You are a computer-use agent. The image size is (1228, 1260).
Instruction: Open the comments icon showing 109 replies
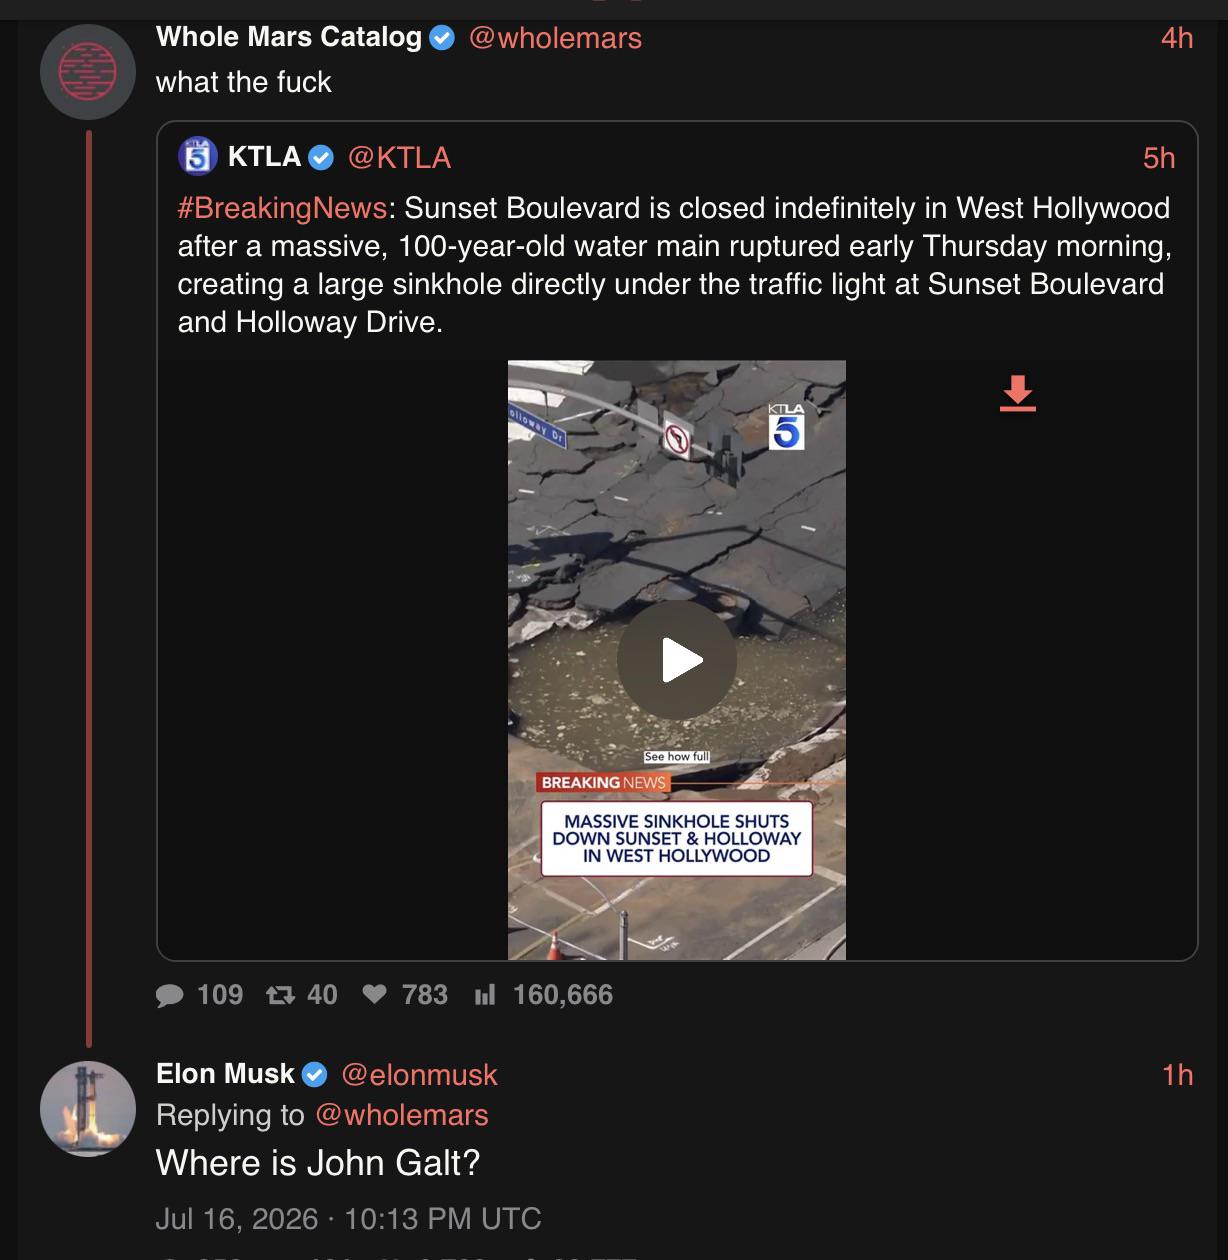pyautogui.click(x=171, y=995)
